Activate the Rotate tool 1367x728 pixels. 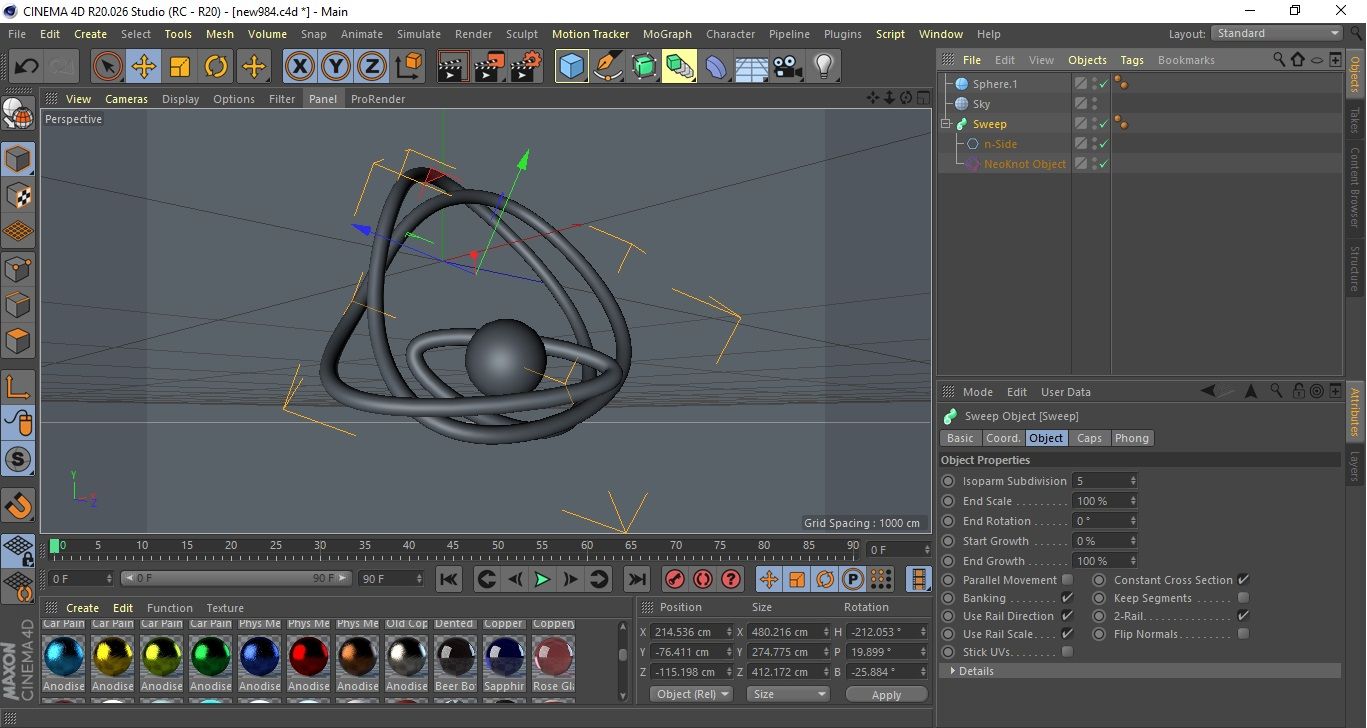coord(216,67)
